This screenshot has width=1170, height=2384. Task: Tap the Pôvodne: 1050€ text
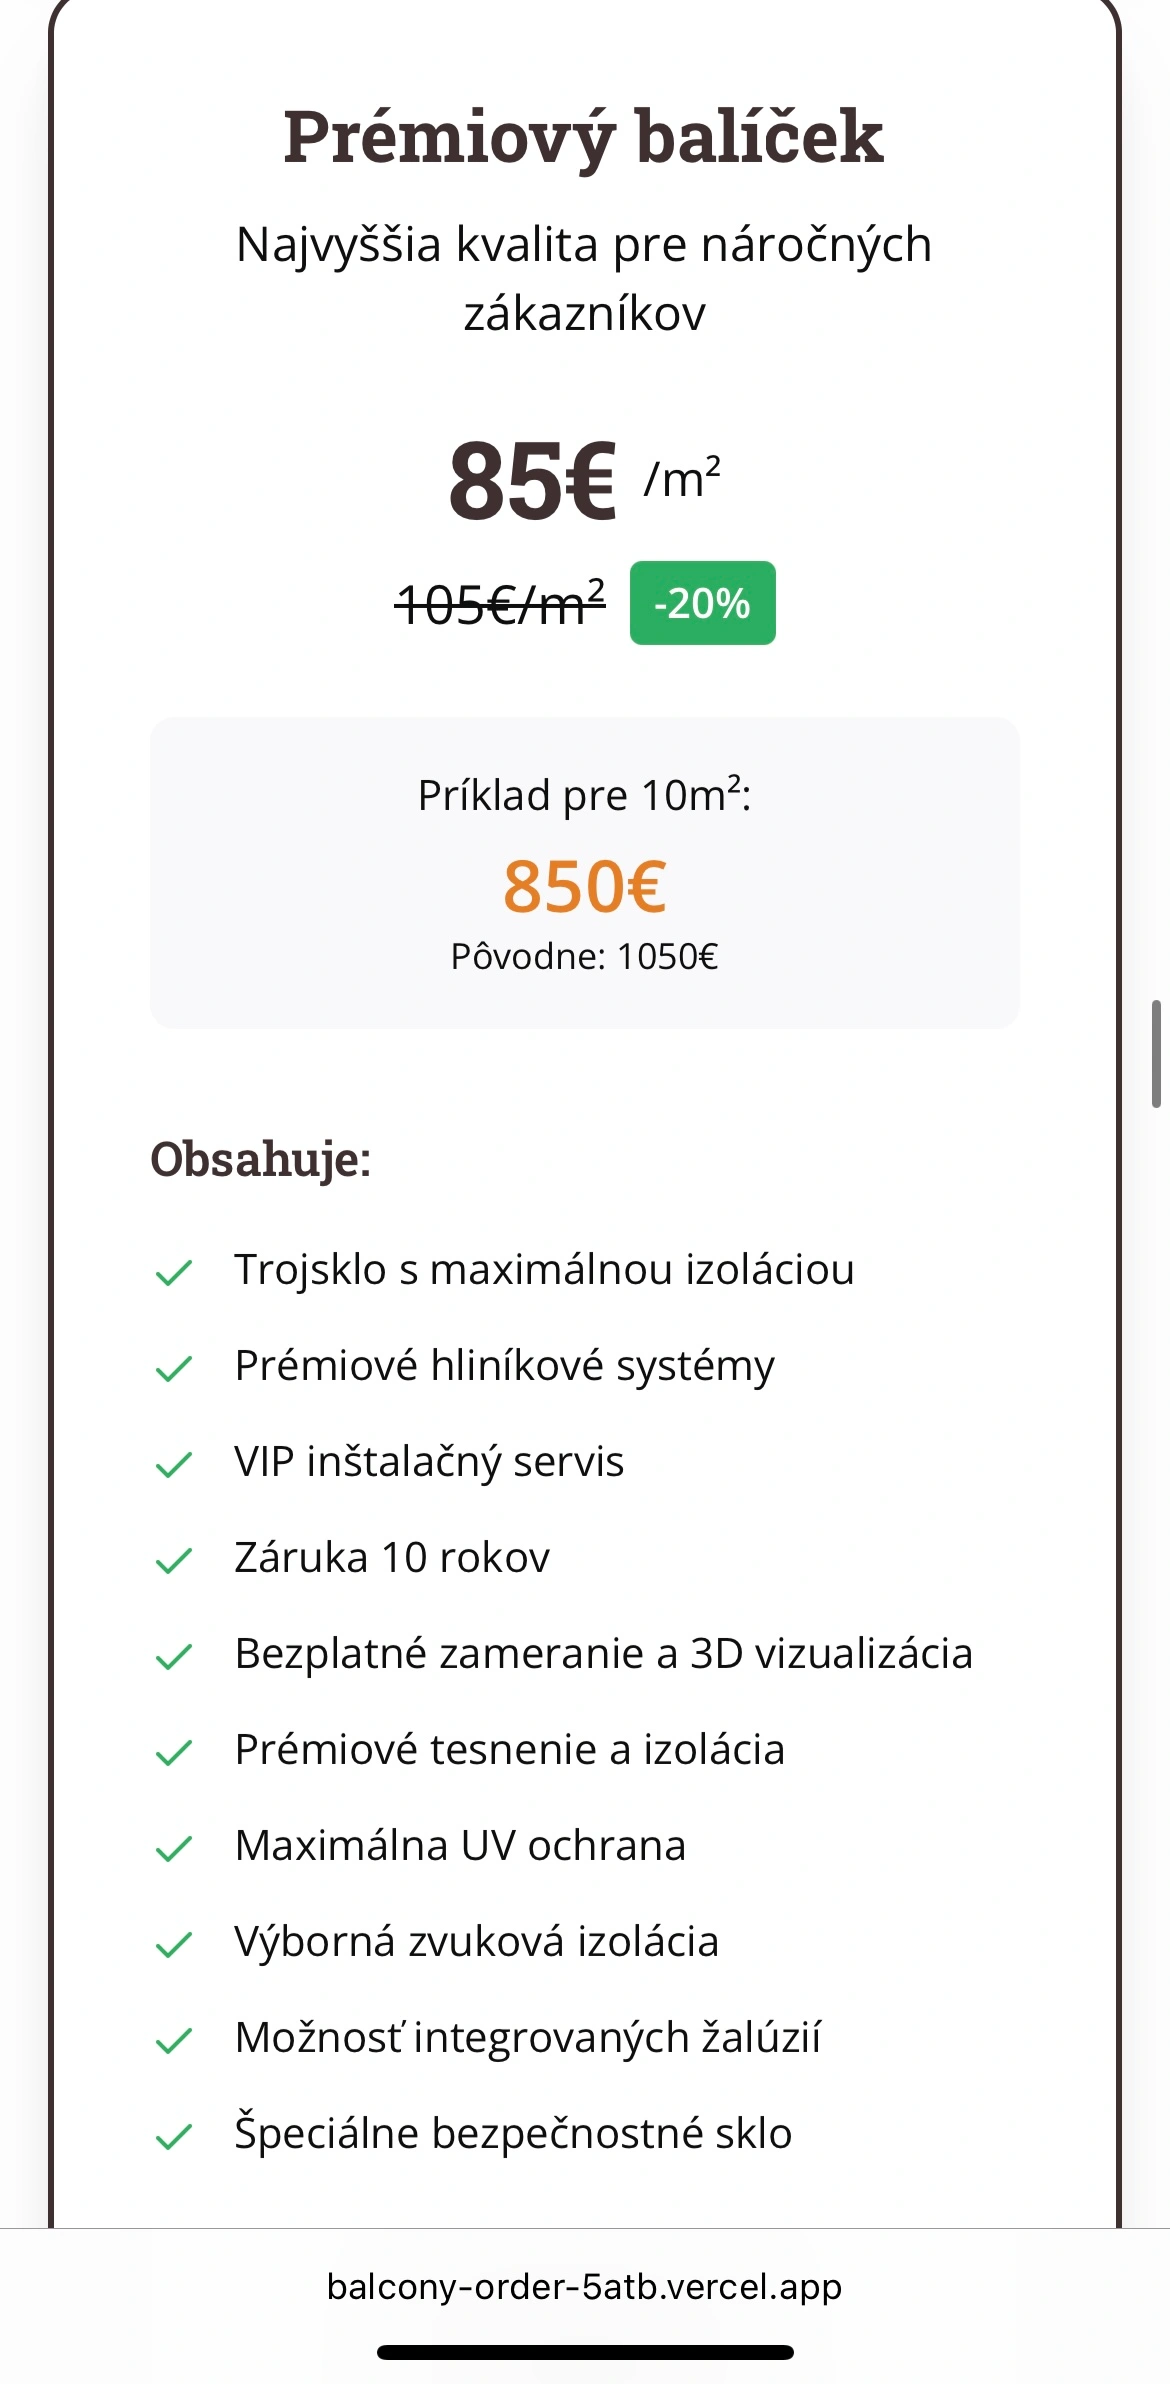pyautogui.click(x=584, y=957)
